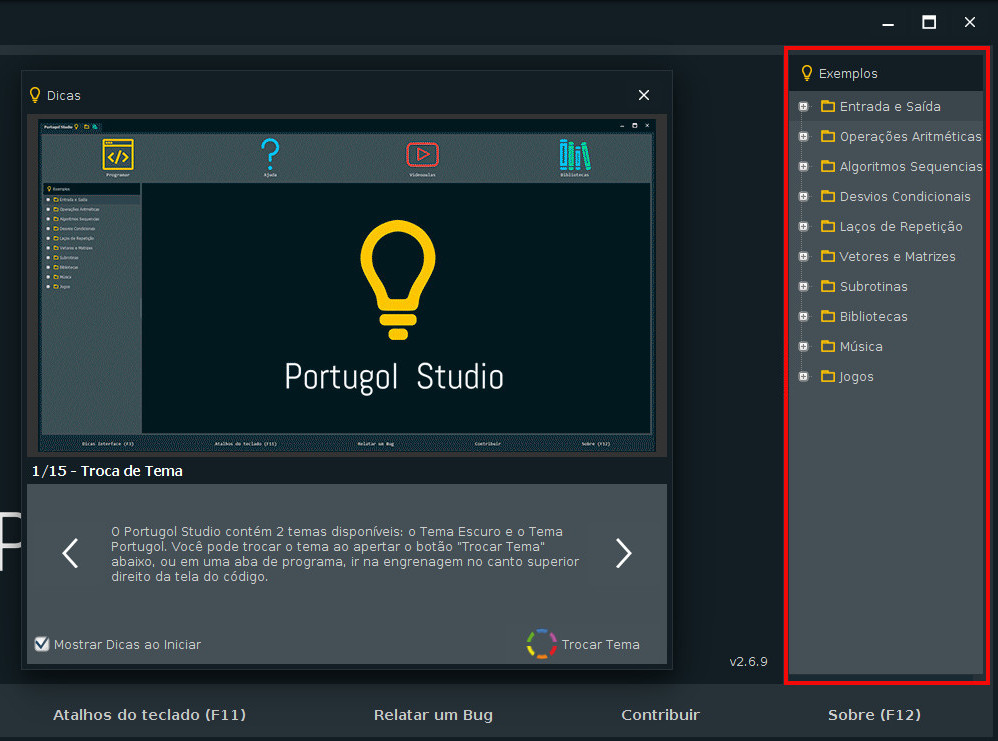
Task: Expand the Algoritmos Sequenciais folder
Action: (803, 167)
